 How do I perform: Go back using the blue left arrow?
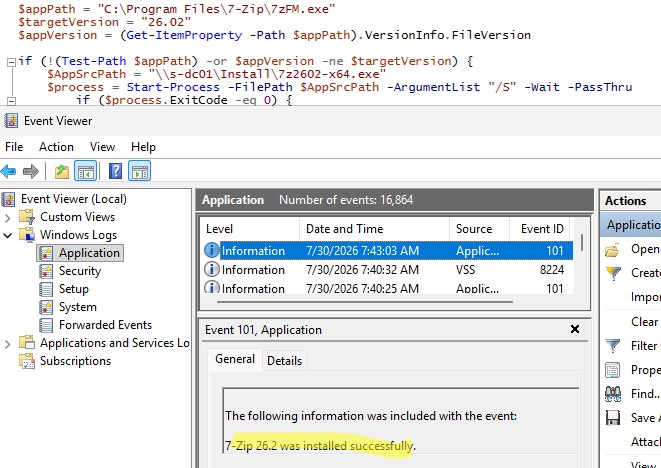tap(8, 172)
